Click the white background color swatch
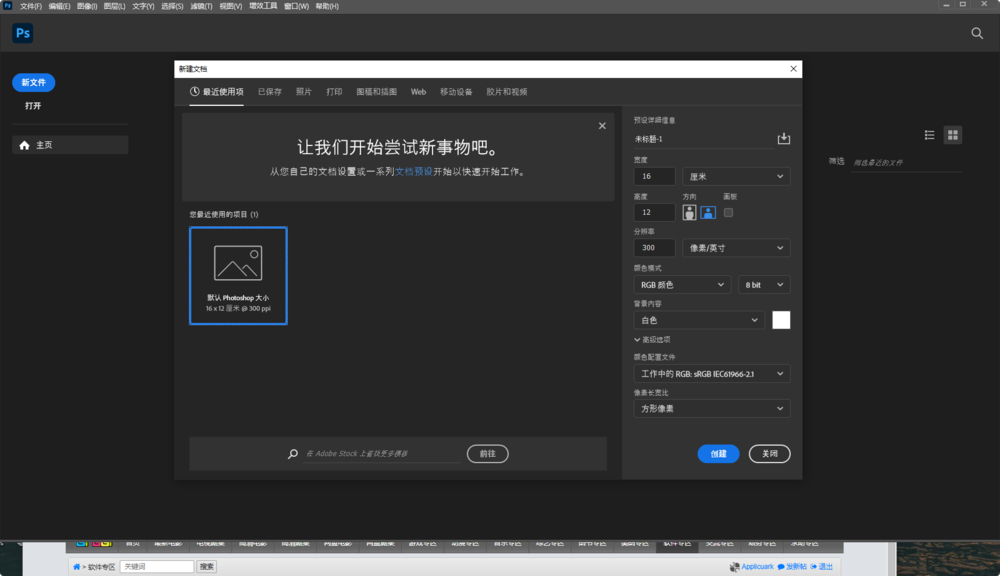Viewport: 1000px width, 576px height. 781,320
